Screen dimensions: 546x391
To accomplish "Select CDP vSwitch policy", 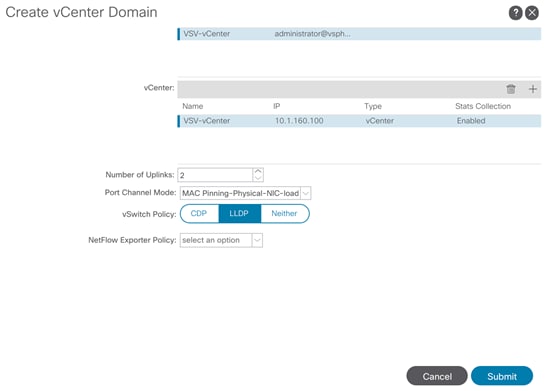I will click(199, 213).
